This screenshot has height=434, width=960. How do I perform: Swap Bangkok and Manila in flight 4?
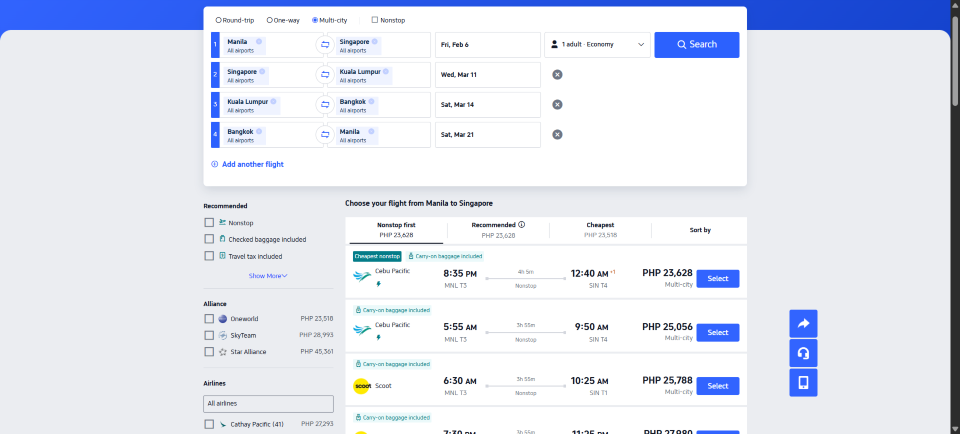(x=324, y=135)
